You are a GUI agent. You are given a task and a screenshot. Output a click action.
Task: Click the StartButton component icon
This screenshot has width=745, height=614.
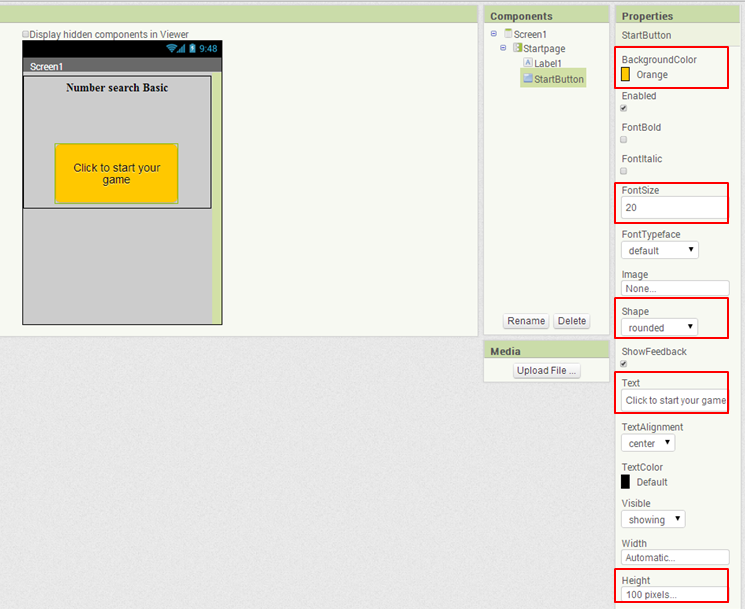point(527,78)
